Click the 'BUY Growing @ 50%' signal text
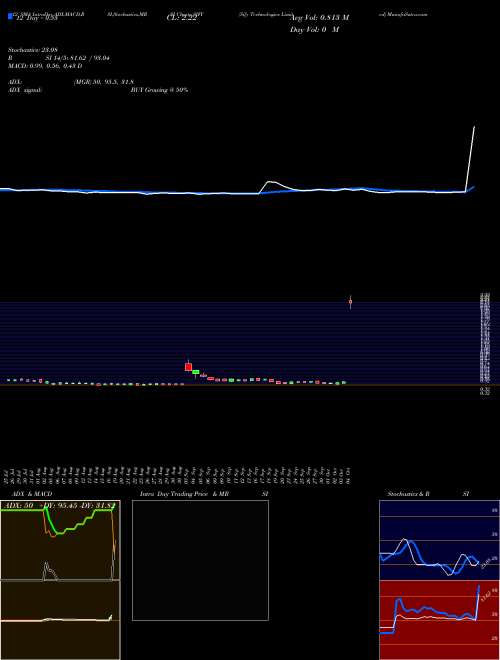The width and height of the screenshot is (500, 660). pyautogui.click(x=159, y=90)
